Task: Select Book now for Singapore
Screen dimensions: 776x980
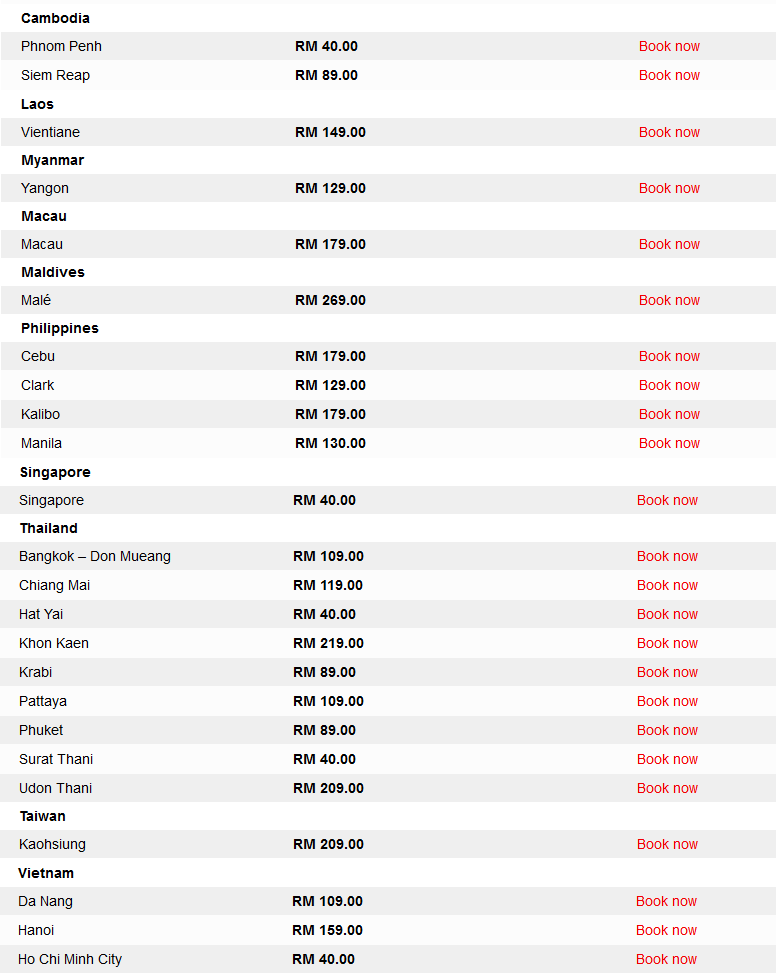Action: pos(667,500)
